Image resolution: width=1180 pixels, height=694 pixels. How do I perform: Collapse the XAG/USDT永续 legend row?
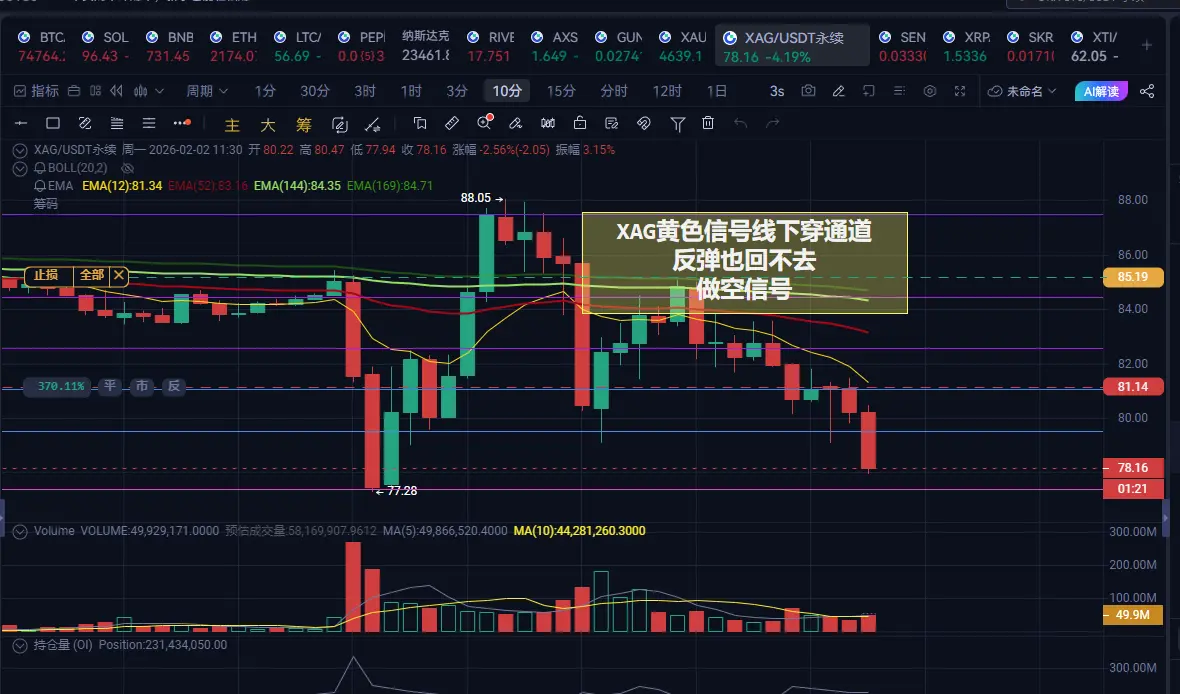(20, 151)
